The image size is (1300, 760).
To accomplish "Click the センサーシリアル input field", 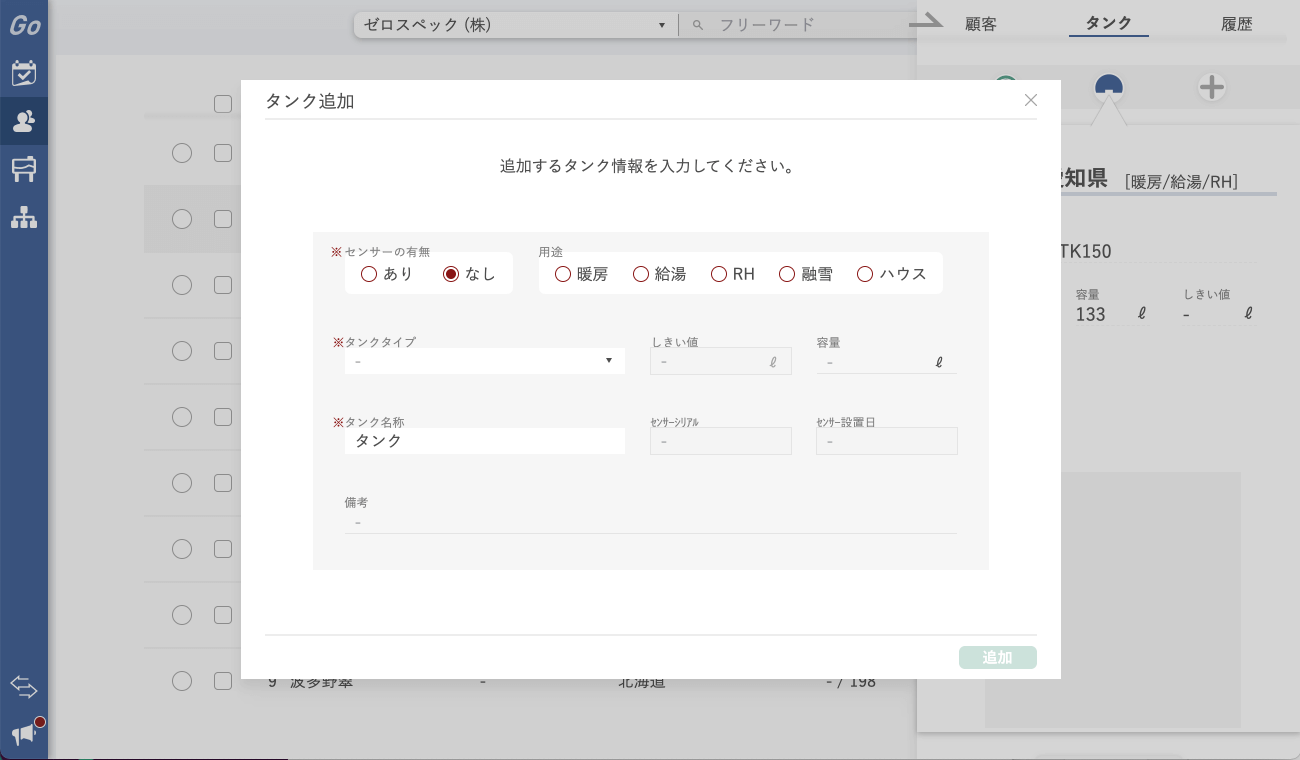I will [721, 441].
